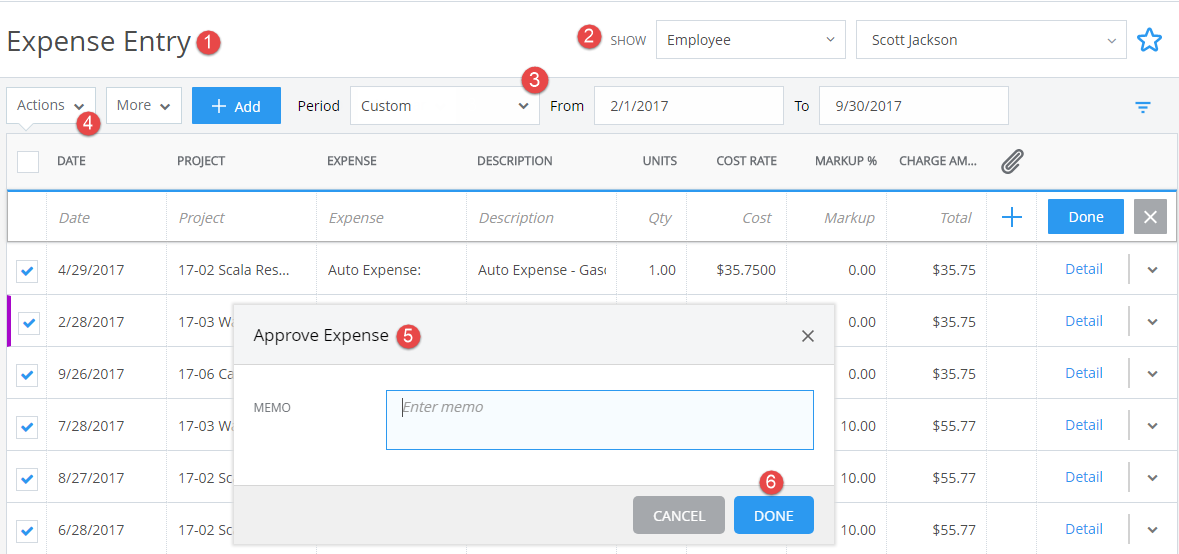
Task: Click the blue Add button
Action: click(x=236, y=105)
